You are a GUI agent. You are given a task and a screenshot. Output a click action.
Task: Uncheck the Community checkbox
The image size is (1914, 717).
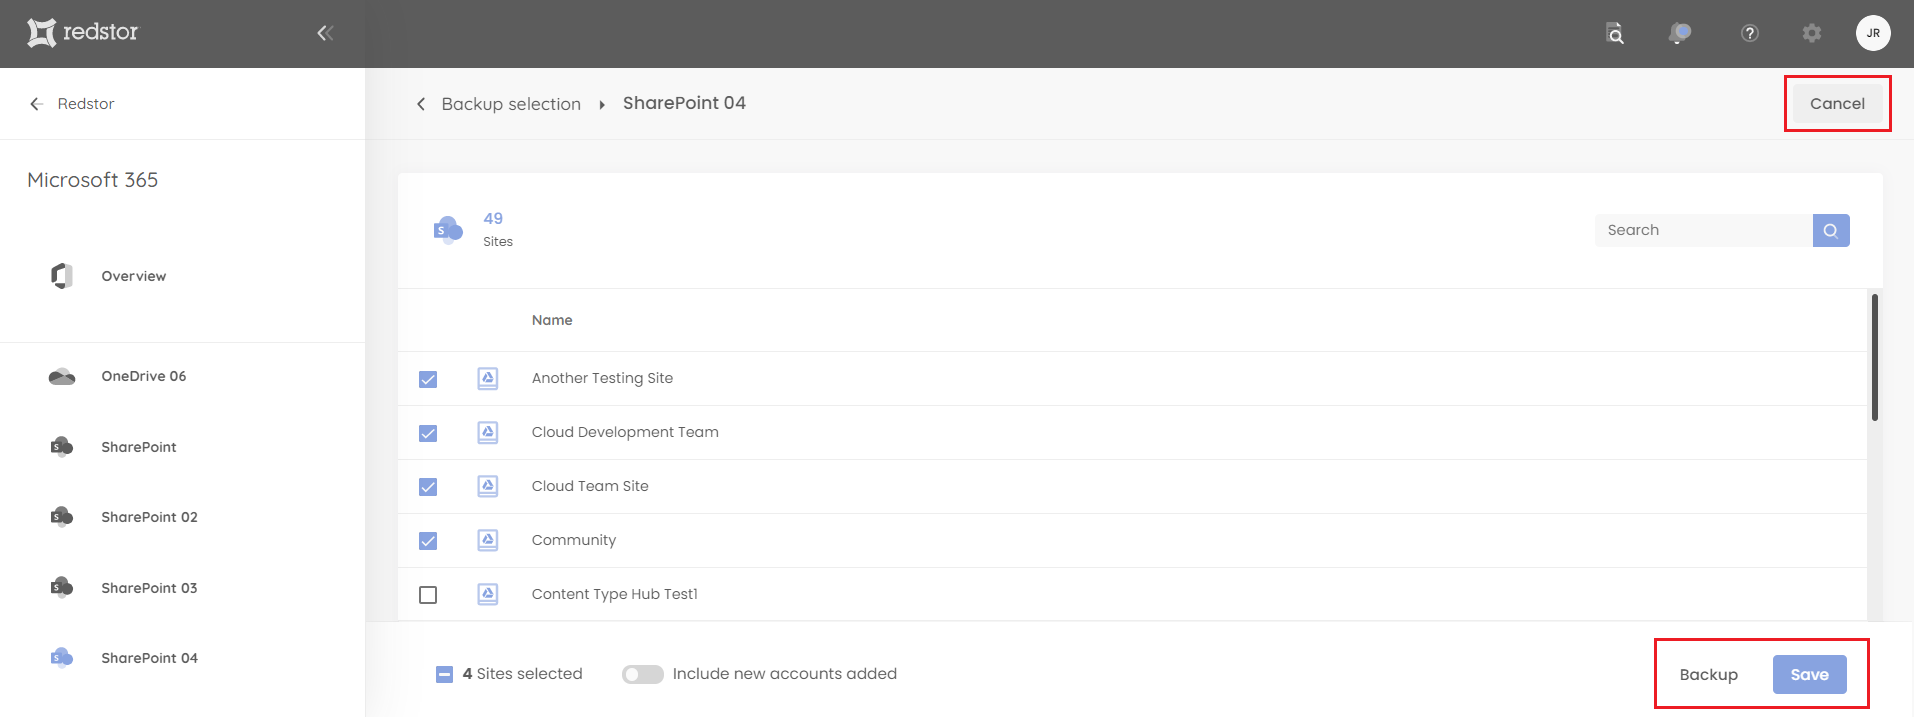click(x=428, y=541)
